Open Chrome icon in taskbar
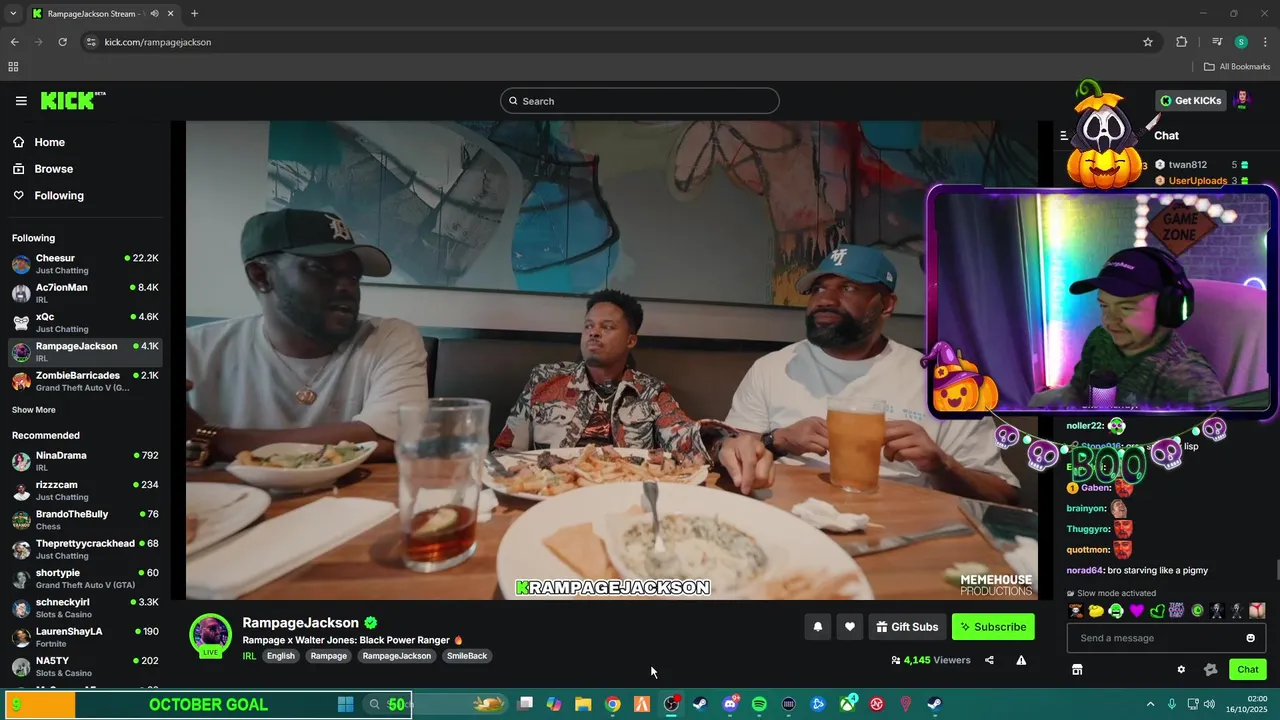Viewport: 1280px width, 720px height. pyautogui.click(x=613, y=704)
